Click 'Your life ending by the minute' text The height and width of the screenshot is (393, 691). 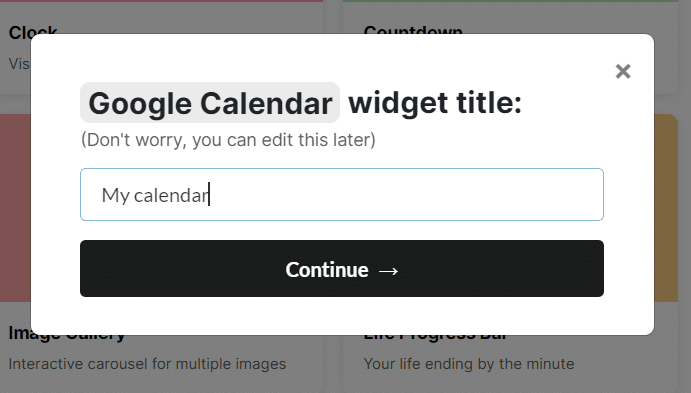point(469,364)
